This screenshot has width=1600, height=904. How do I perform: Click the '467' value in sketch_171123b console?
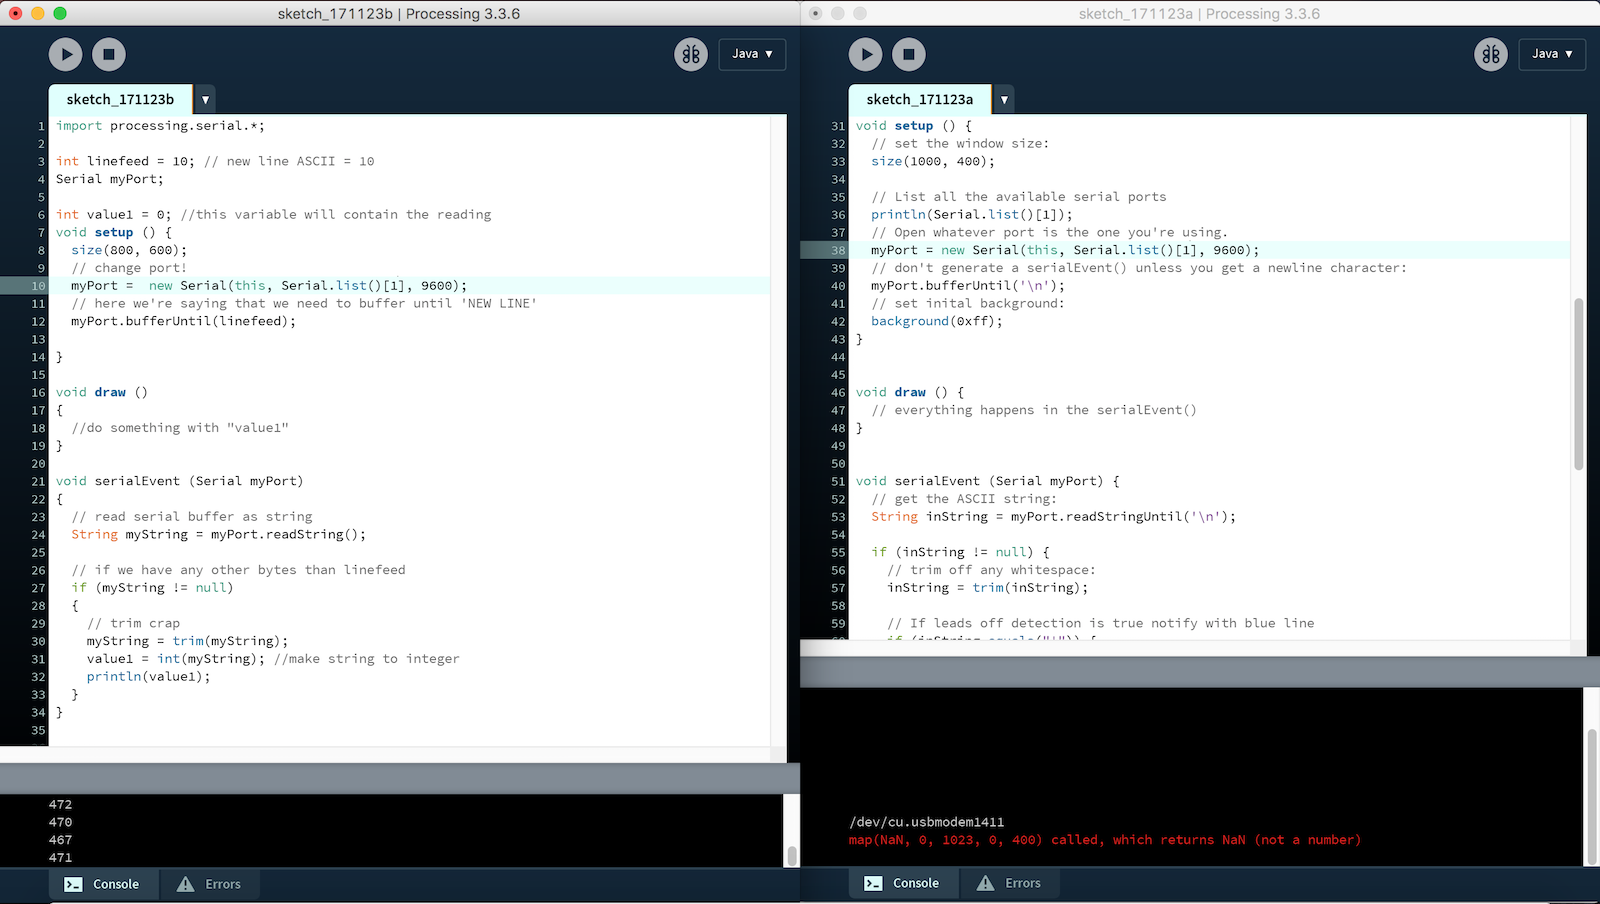61,840
